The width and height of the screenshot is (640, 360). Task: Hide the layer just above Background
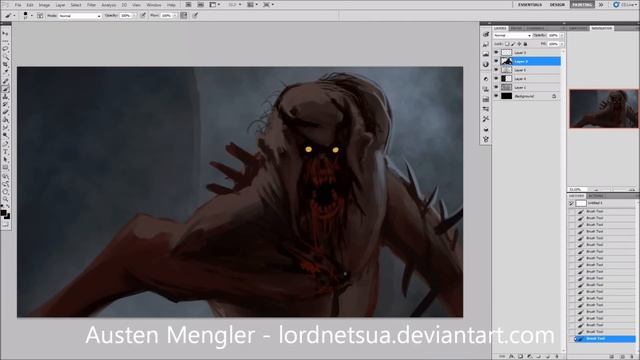pyautogui.click(x=496, y=87)
